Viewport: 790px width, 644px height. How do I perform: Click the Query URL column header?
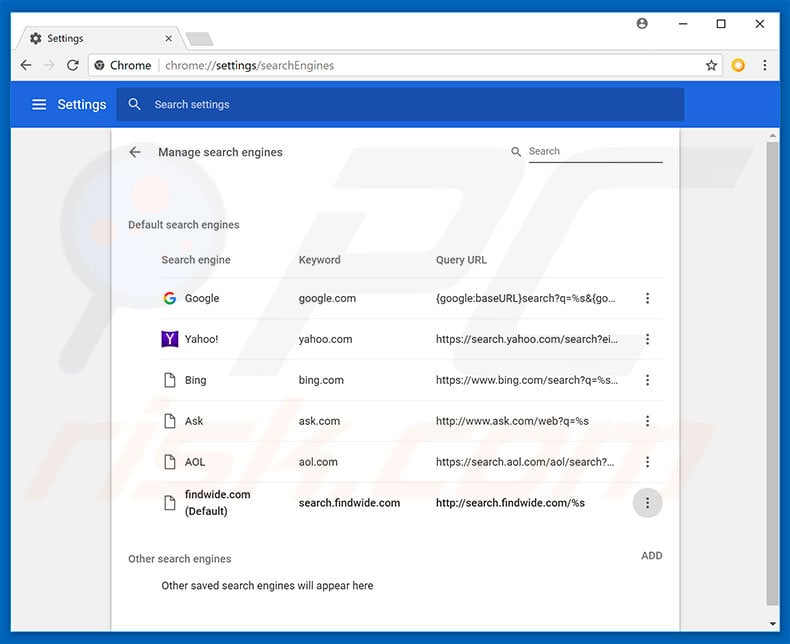pyautogui.click(x=461, y=260)
